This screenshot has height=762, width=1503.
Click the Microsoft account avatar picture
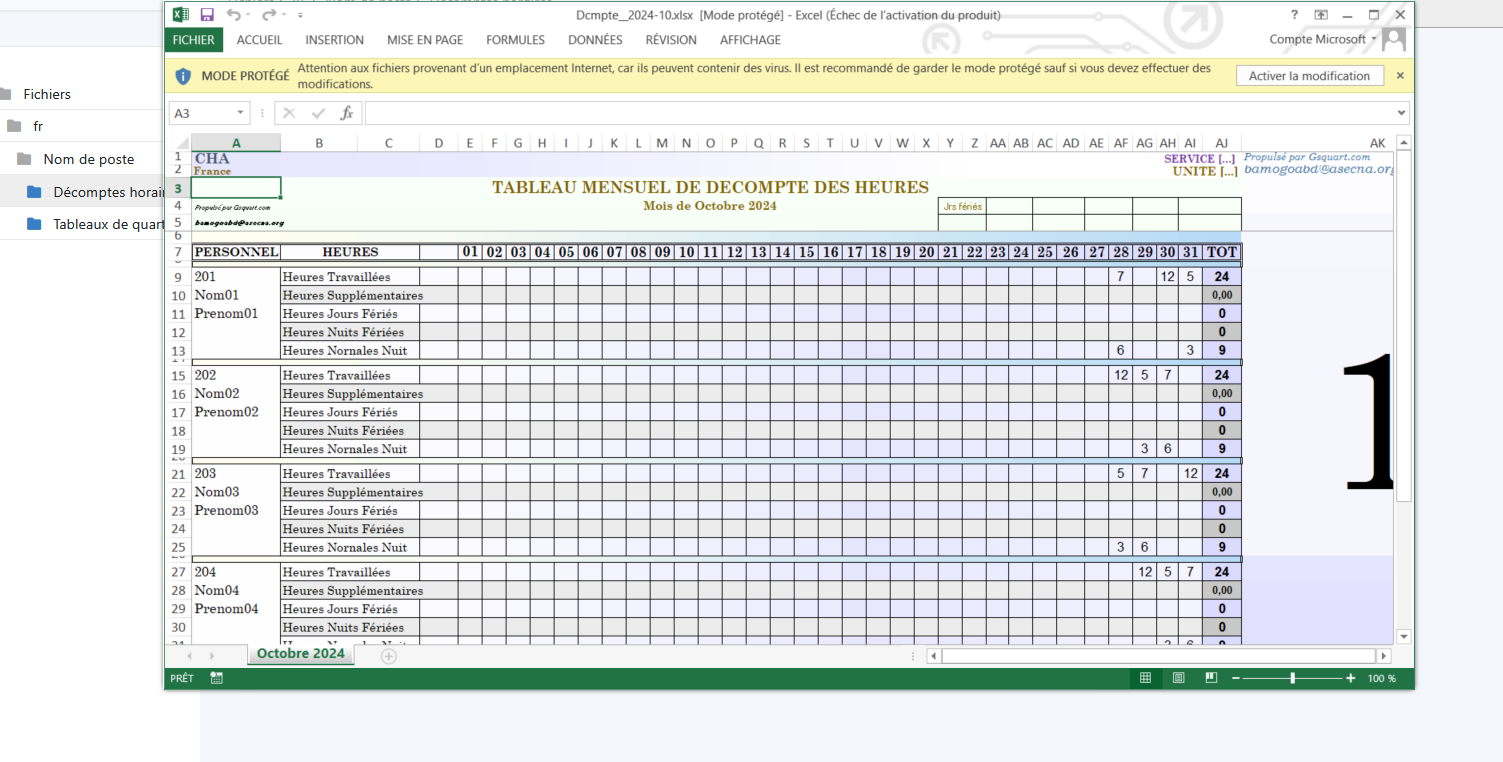(x=1394, y=39)
